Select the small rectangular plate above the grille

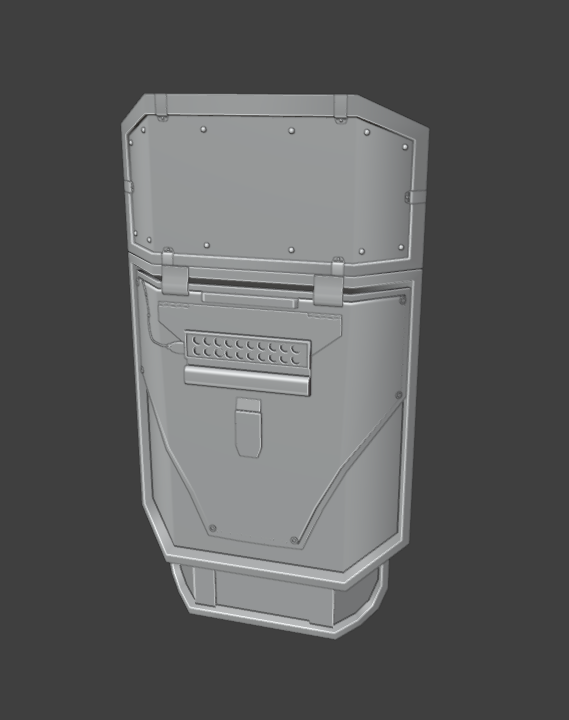(x=250, y=300)
